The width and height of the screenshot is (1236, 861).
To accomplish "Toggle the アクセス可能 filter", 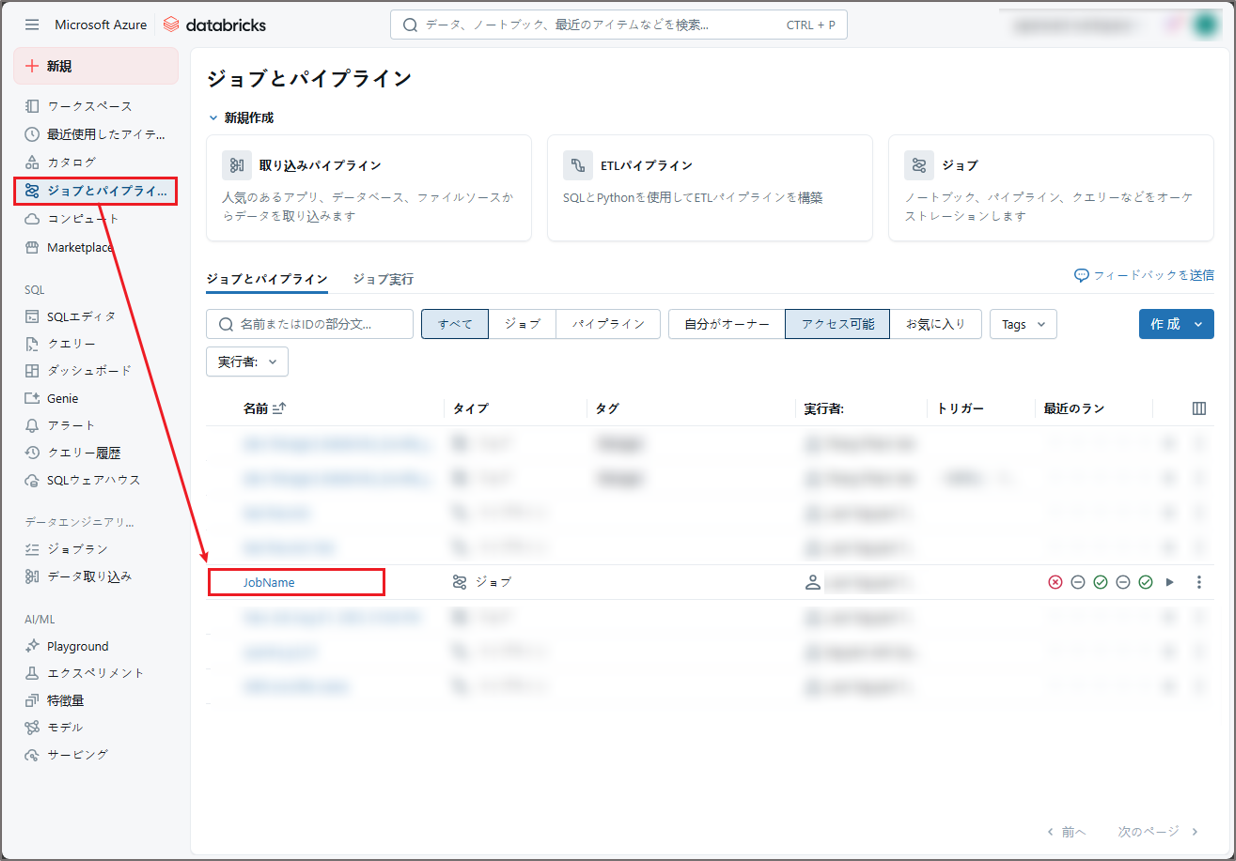I will 838,324.
